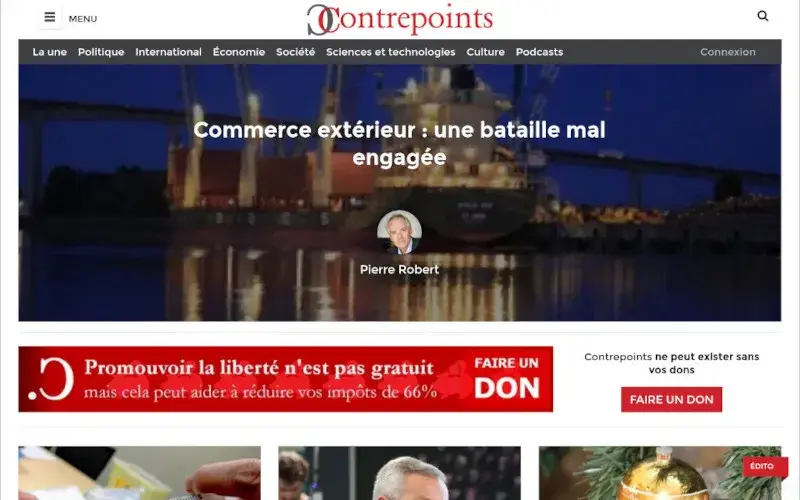Click the red FAIRE UN DON button
This screenshot has width=800, height=500.
click(x=671, y=399)
